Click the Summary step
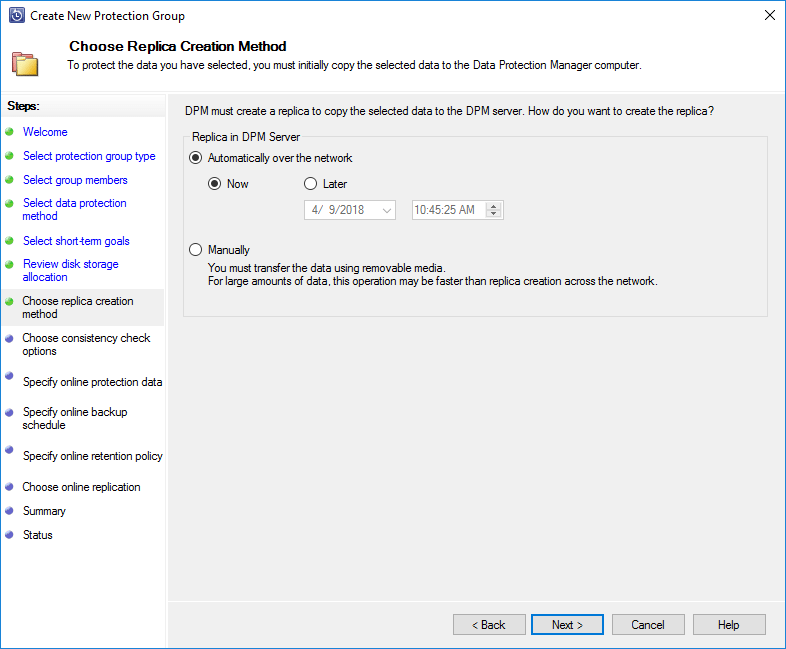Viewport: 786px width, 649px height. 44,511
